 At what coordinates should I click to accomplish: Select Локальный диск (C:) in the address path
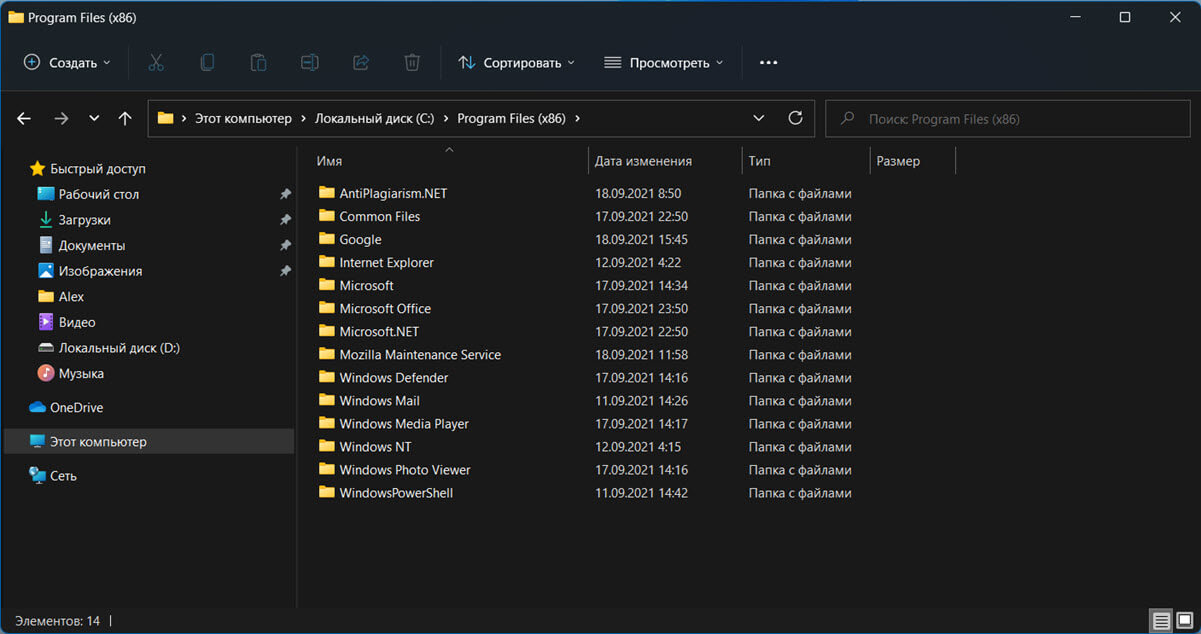[x=374, y=118]
